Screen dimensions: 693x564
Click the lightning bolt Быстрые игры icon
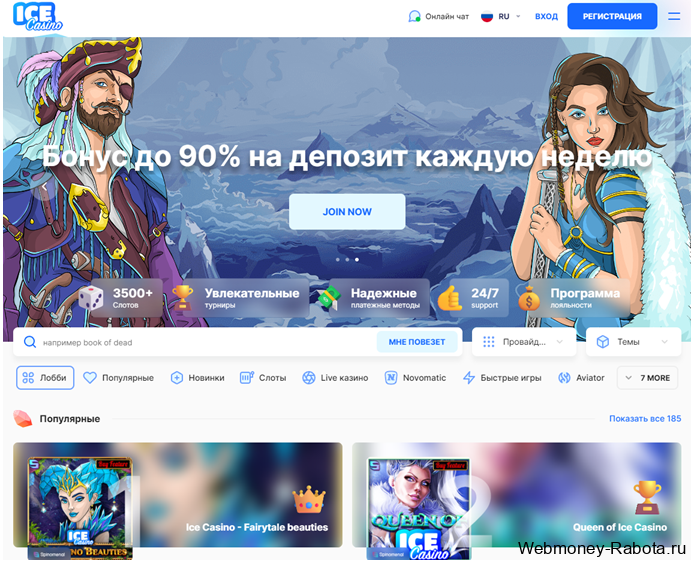click(x=469, y=377)
